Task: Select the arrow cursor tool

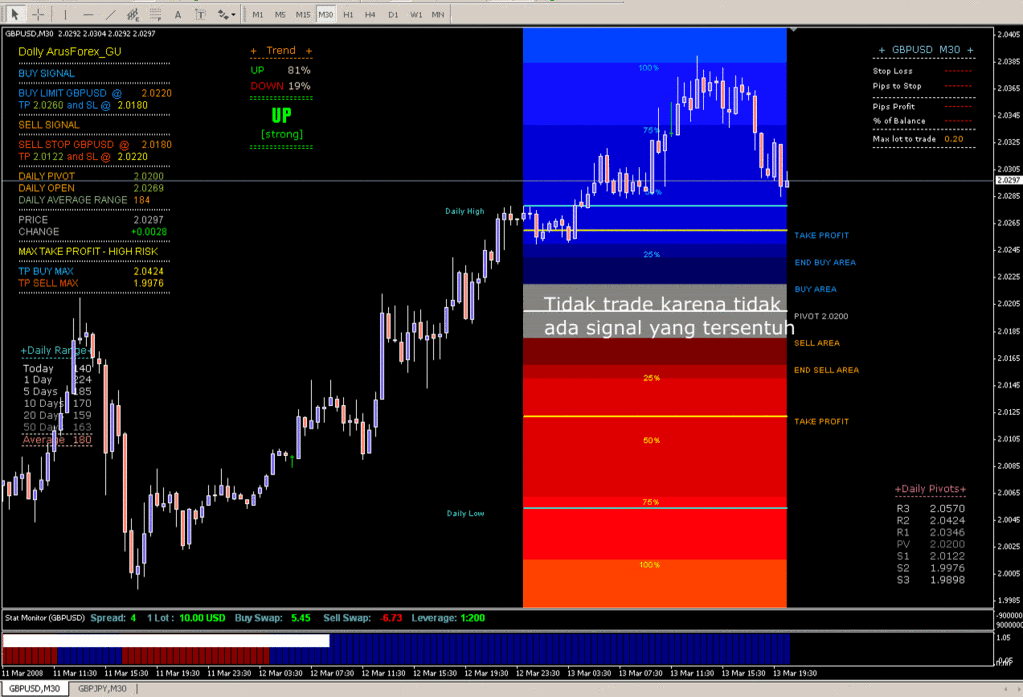Action: point(15,14)
